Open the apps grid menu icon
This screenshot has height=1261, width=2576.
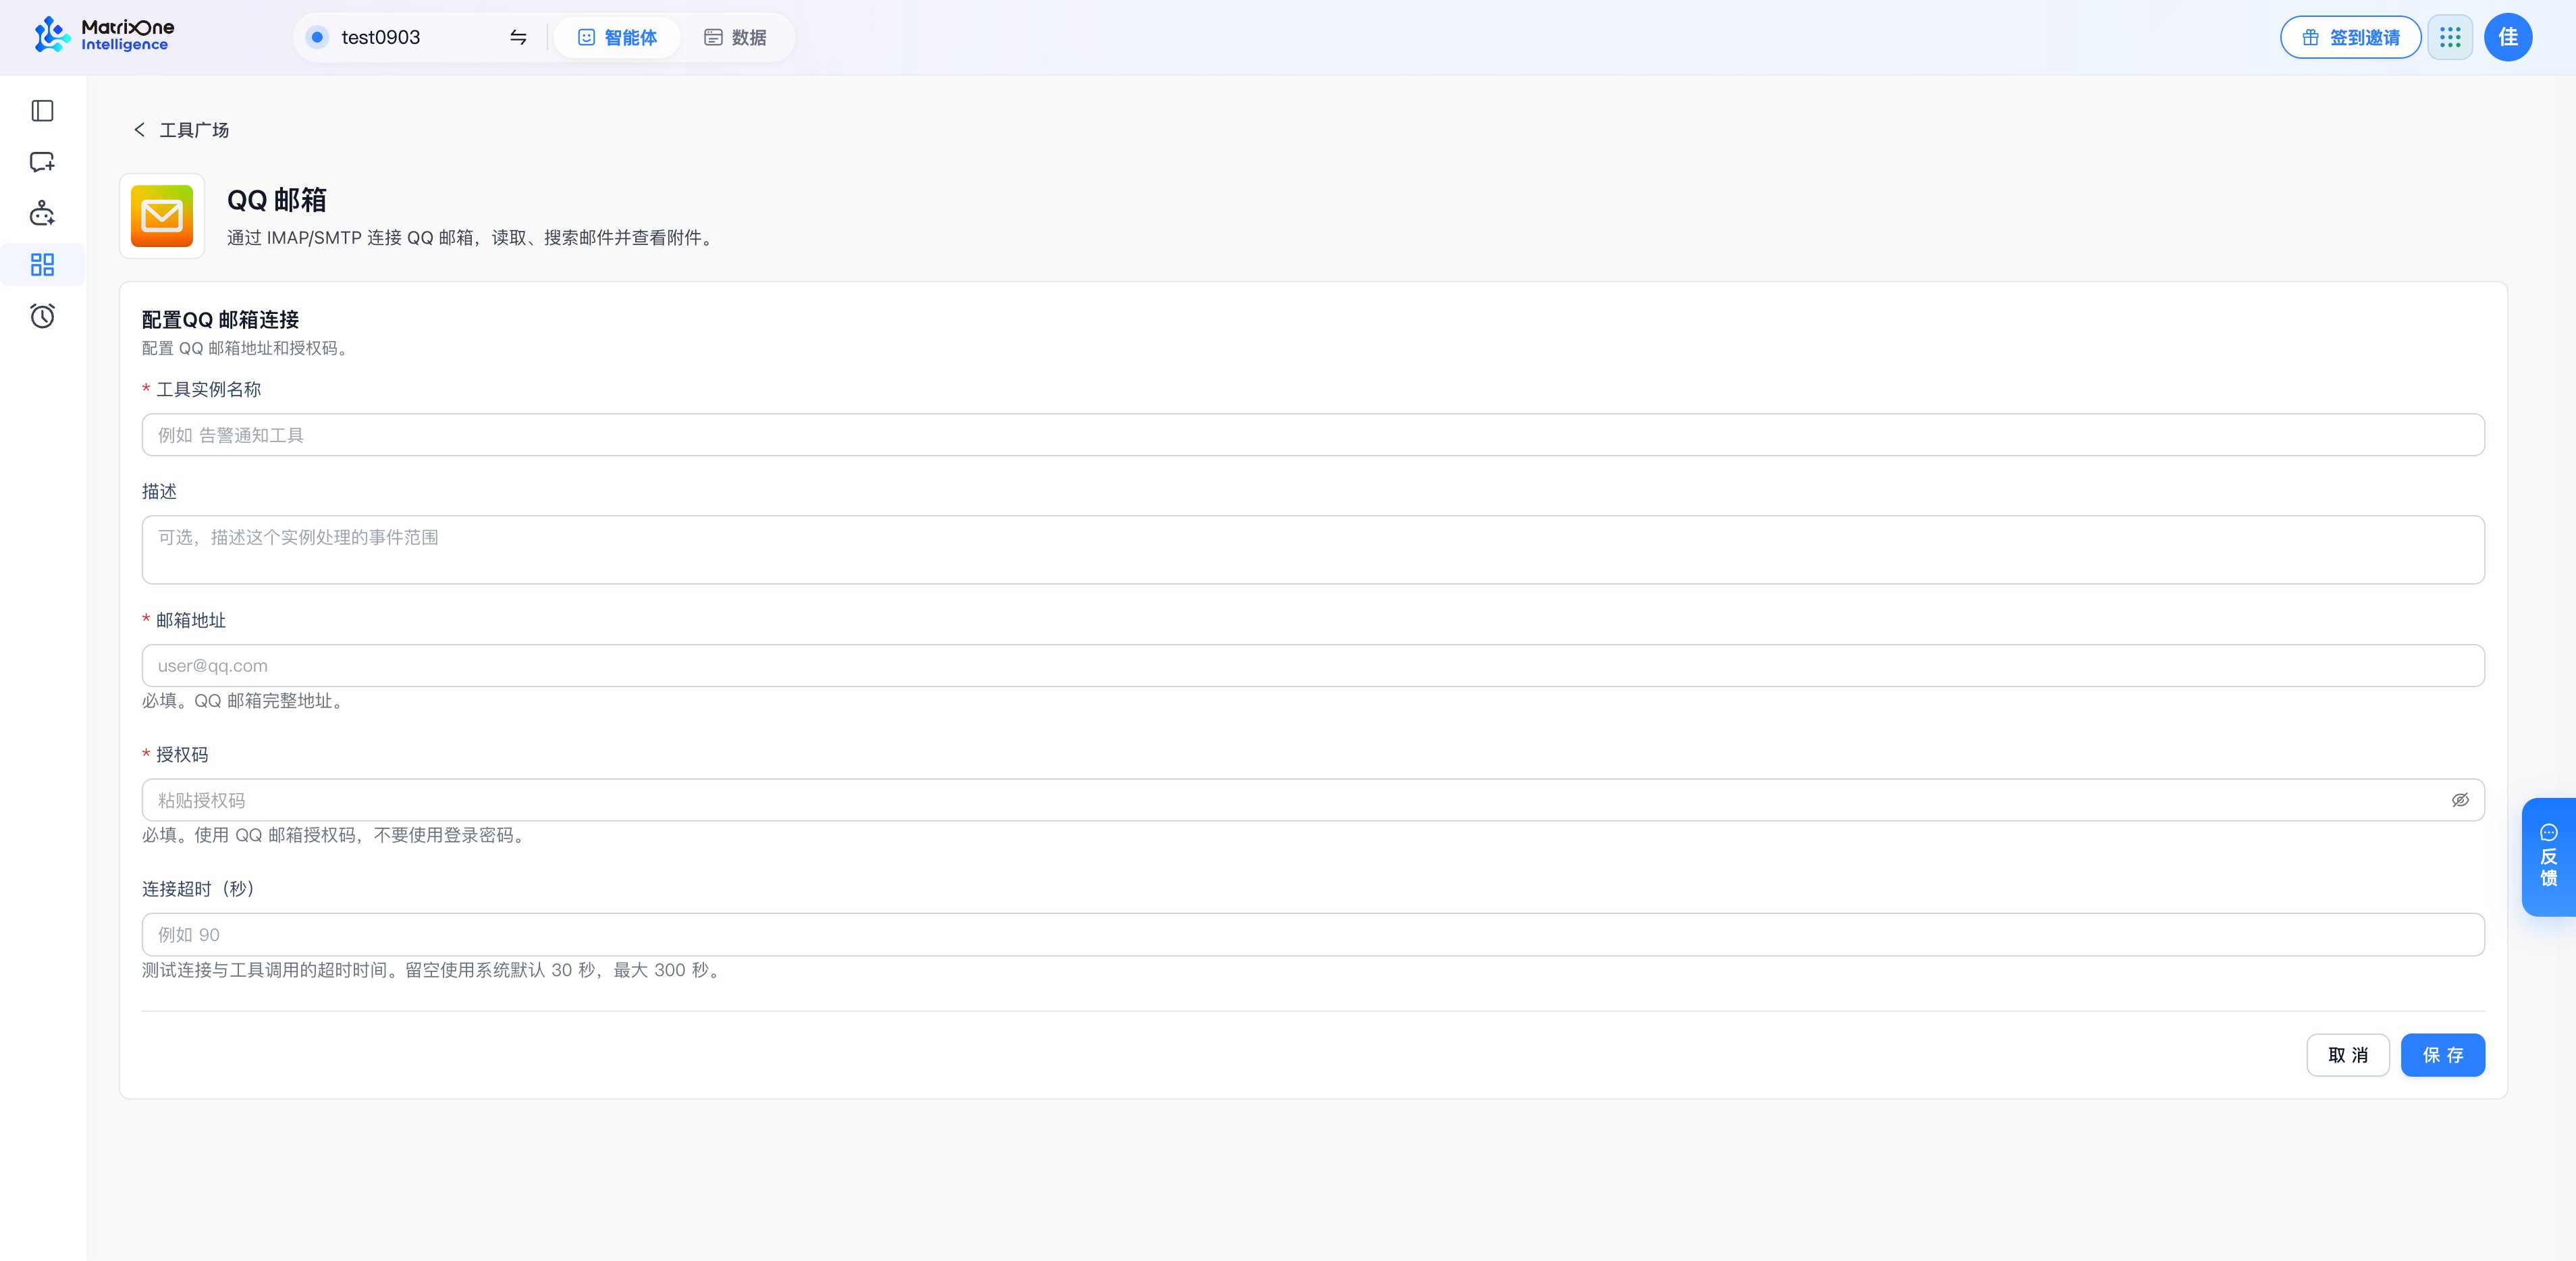coord(2450,37)
